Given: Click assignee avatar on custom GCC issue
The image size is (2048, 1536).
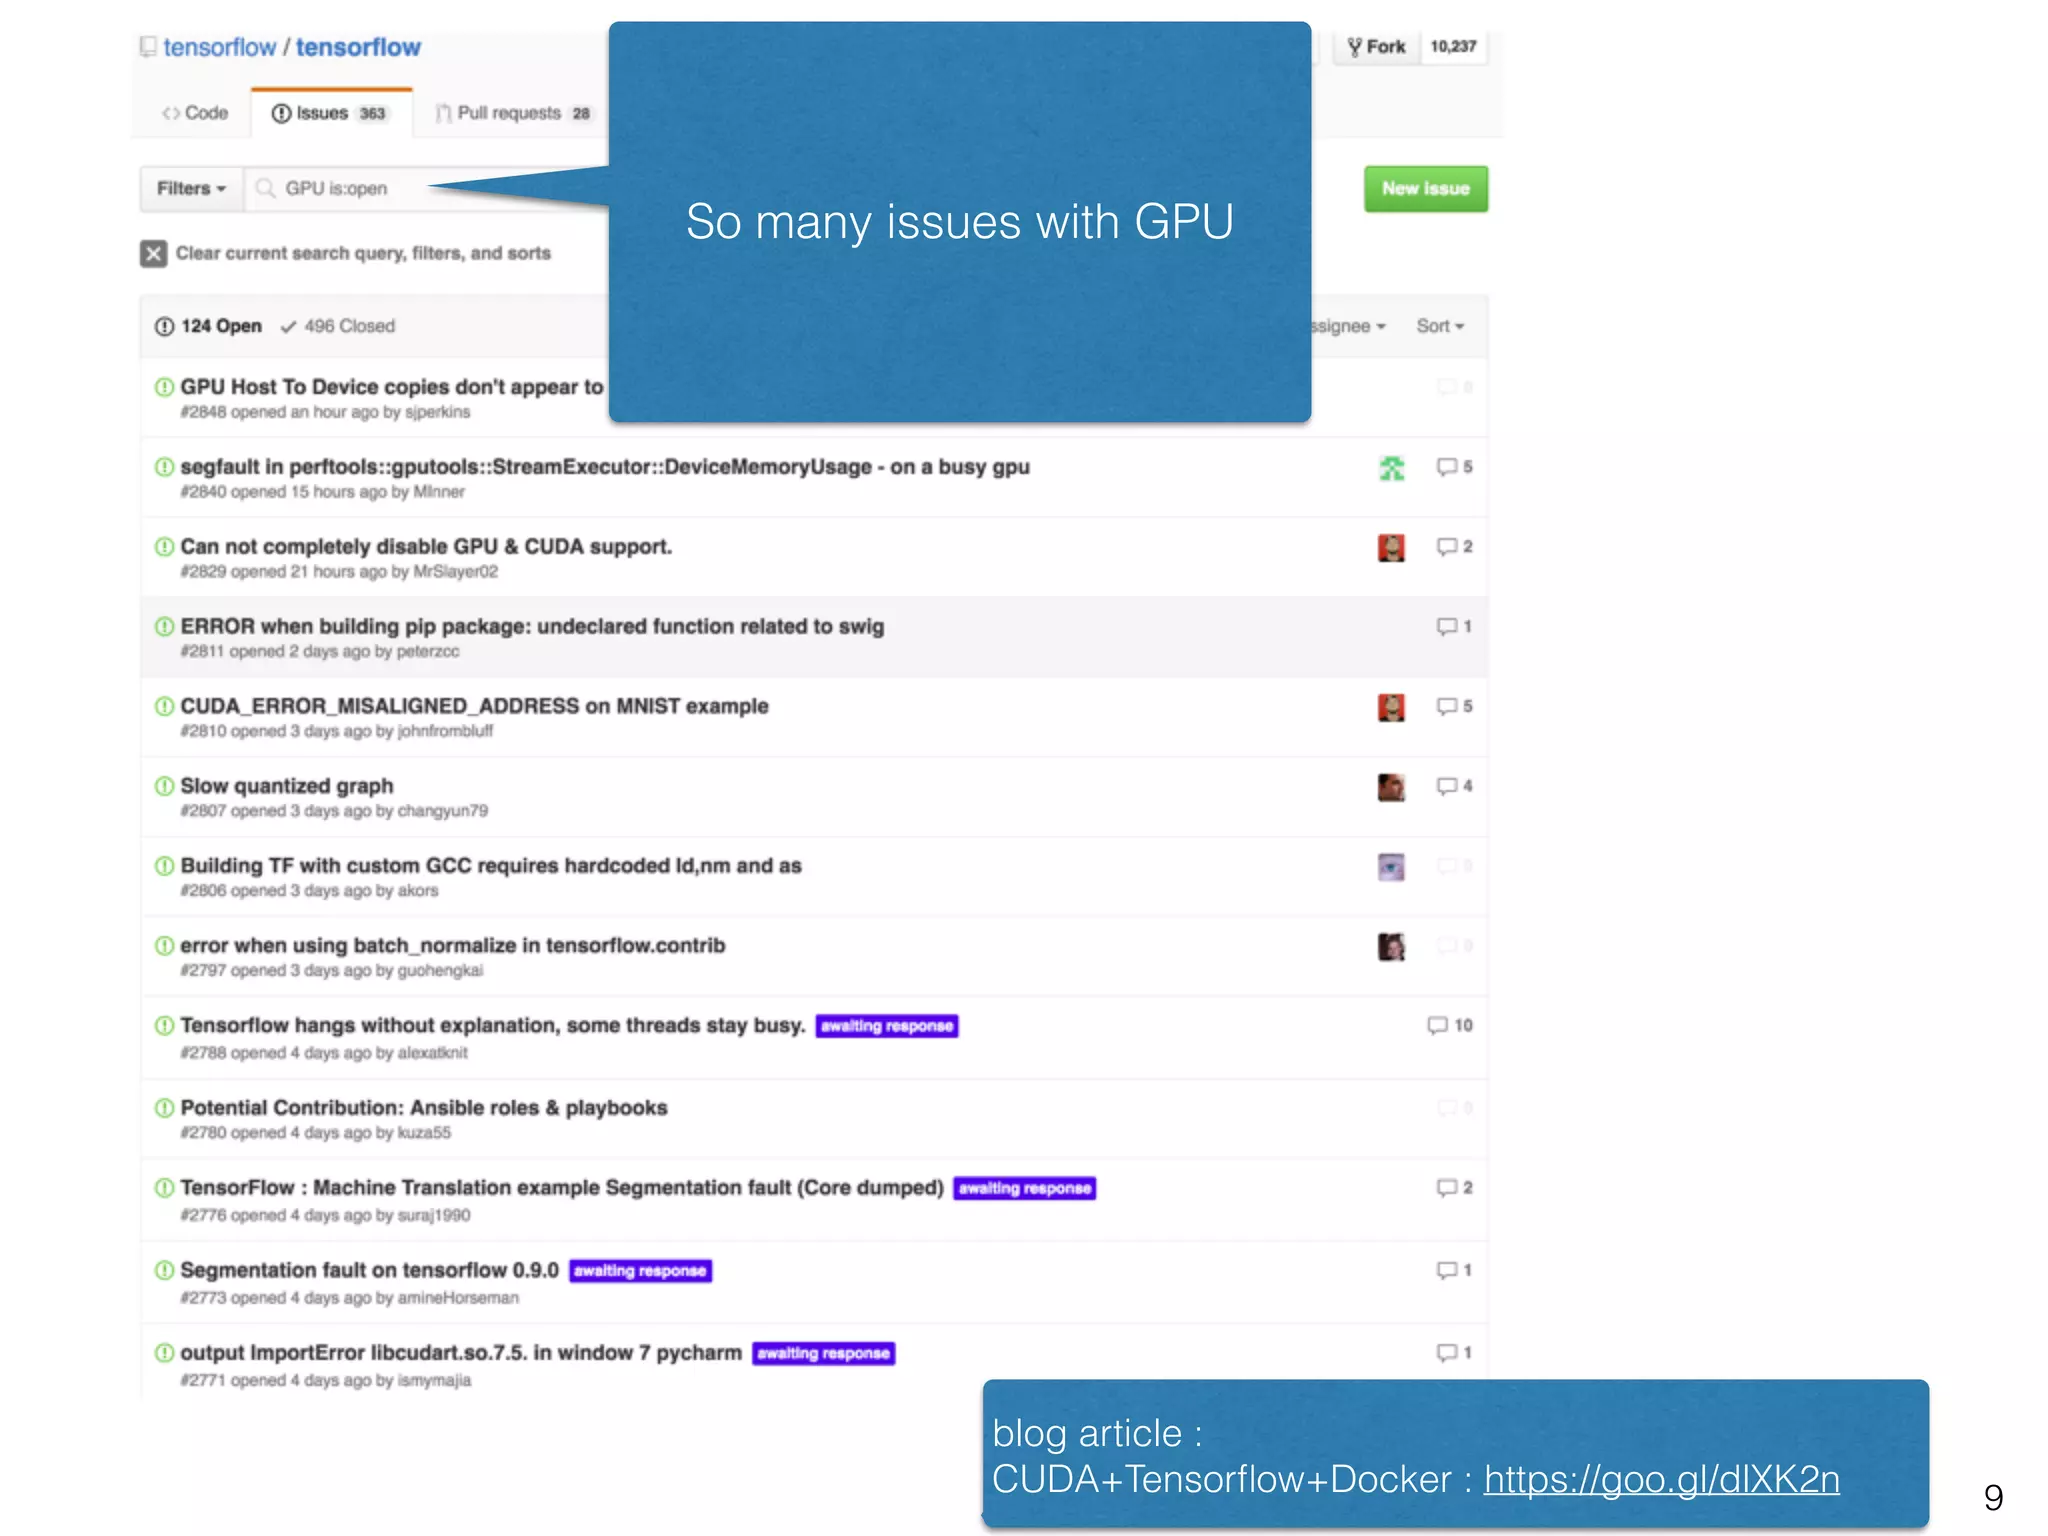Looking at the screenshot, I should [x=1391, y=867].
